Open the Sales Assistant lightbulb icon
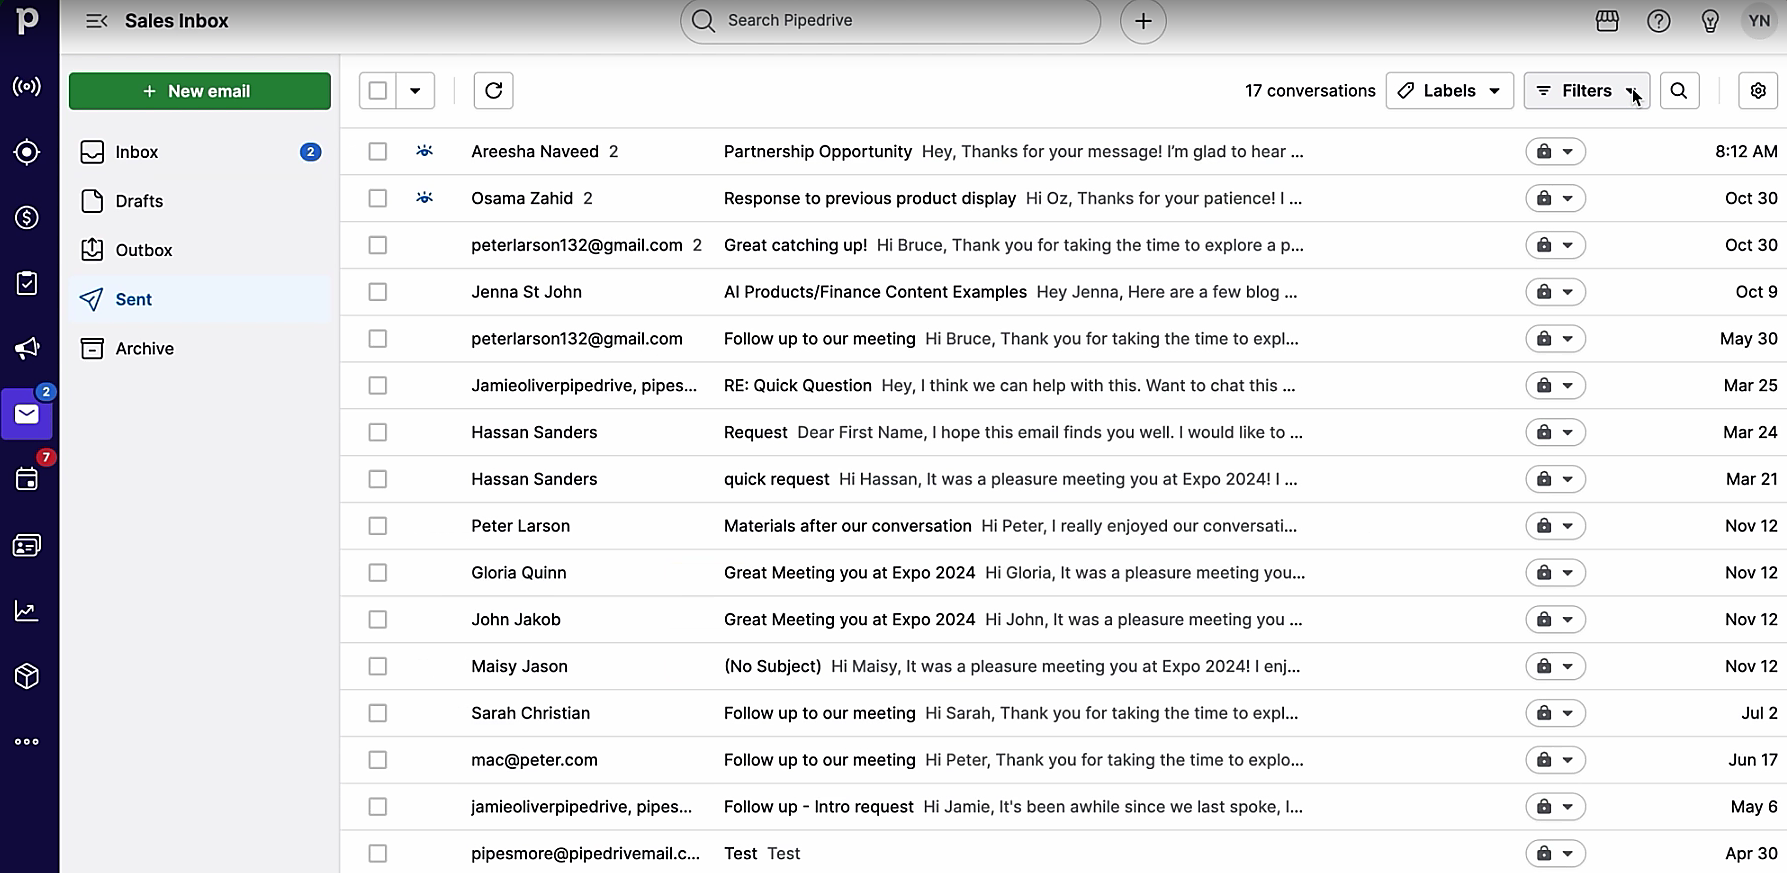1787x873 pixels. [1710, 21]
